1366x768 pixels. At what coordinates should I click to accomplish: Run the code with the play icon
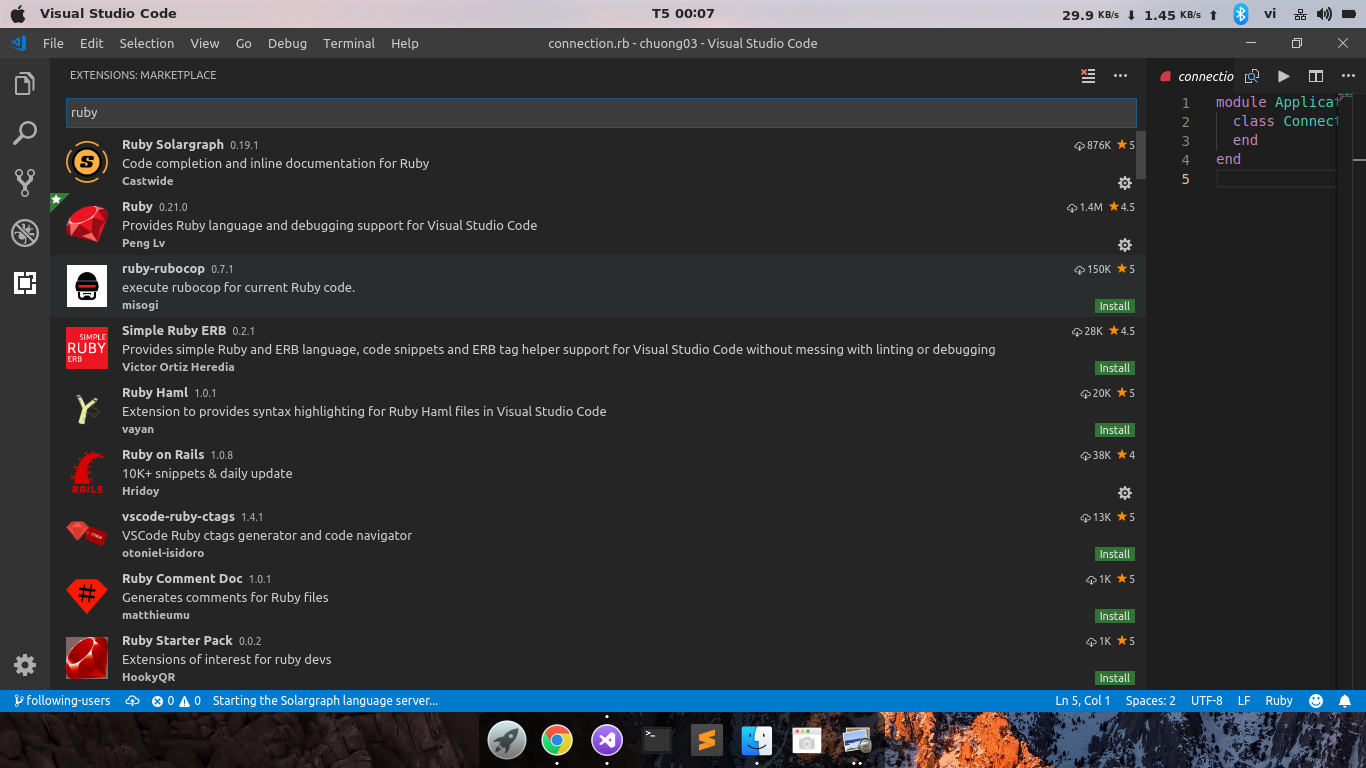(x=1284, y=76)
